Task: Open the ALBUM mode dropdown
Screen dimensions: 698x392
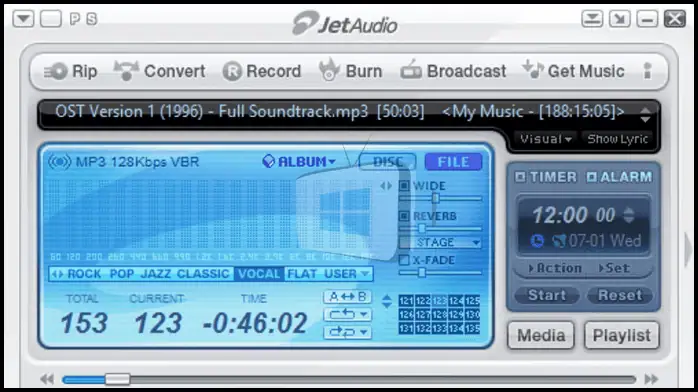Action: pyautogui.click(x=299, y=162)
